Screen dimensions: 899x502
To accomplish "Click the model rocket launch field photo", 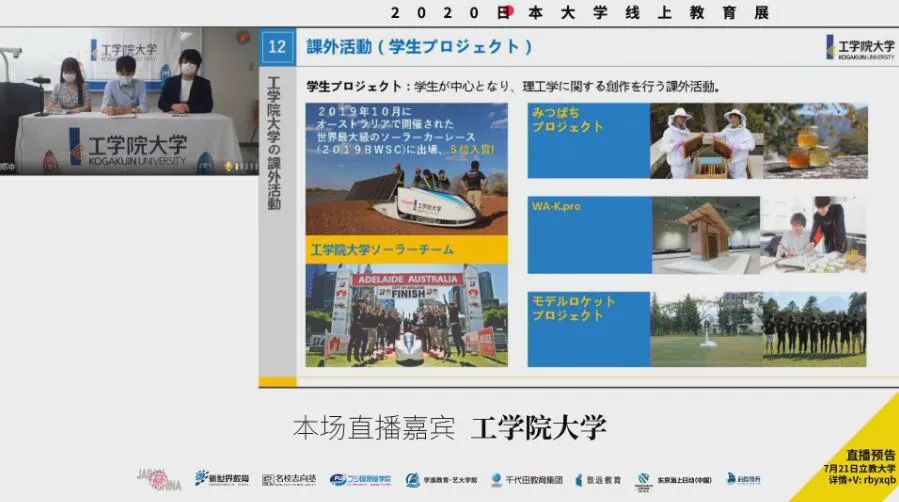I will (x=707, y=329).
